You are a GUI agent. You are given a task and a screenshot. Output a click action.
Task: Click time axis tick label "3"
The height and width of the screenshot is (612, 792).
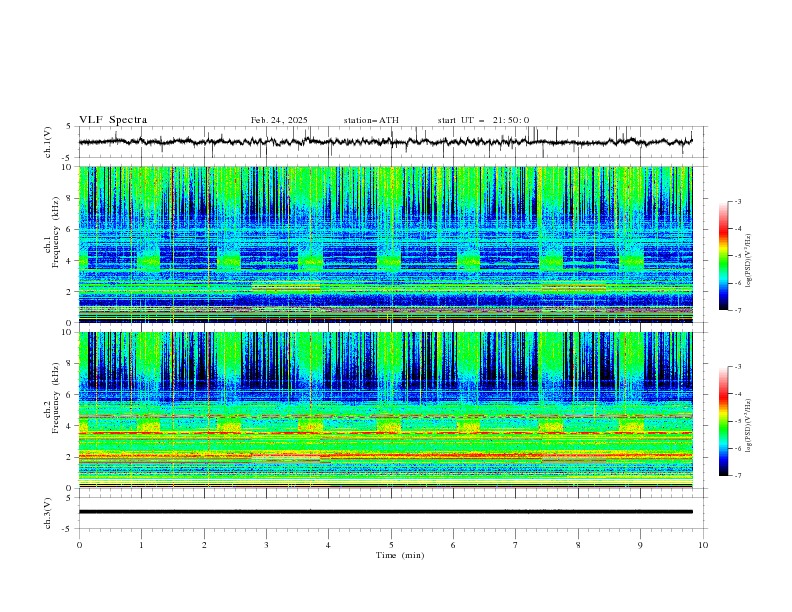pos(266,545)
